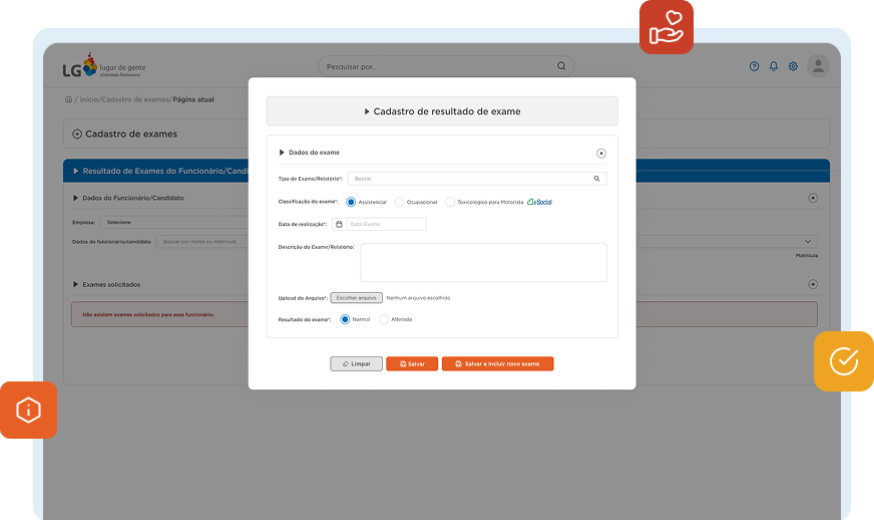The height and width of the screenshot is (520, 874).
Task: Choose the Alterado result radio button
Action: (384, 319)
